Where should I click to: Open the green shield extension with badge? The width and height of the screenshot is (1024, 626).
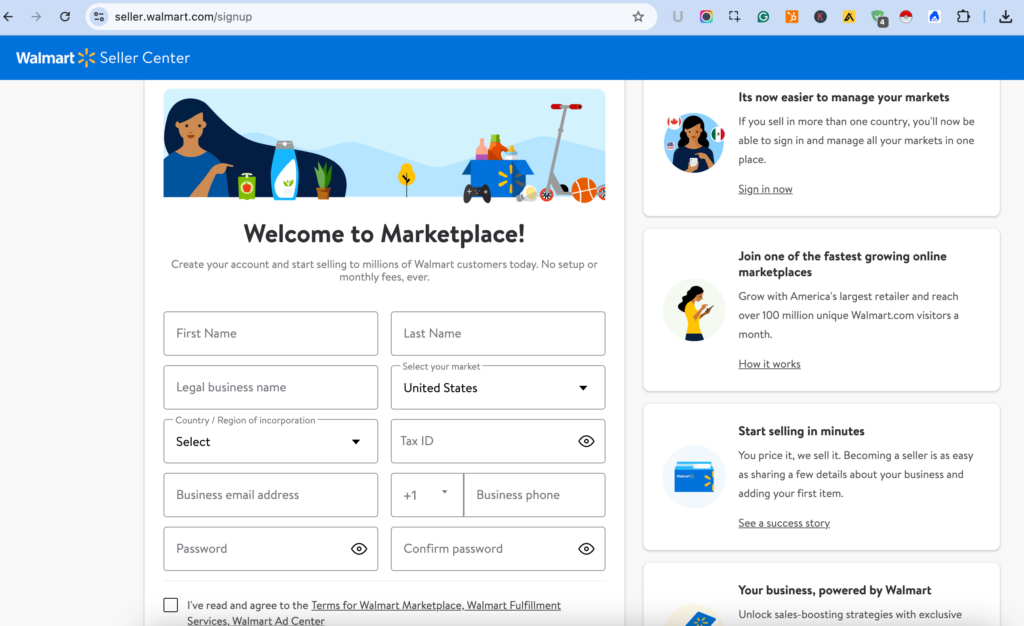click(x=878, y=18)
